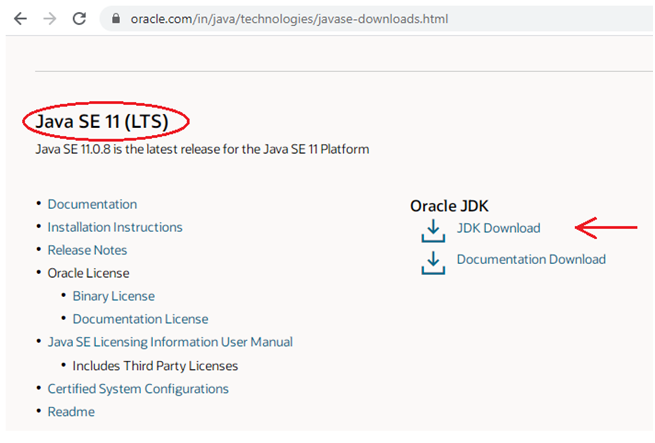Open Java SE Licensing Information User Manual
The width and height of the screenshot is (655, 443).
pos(170,342)
